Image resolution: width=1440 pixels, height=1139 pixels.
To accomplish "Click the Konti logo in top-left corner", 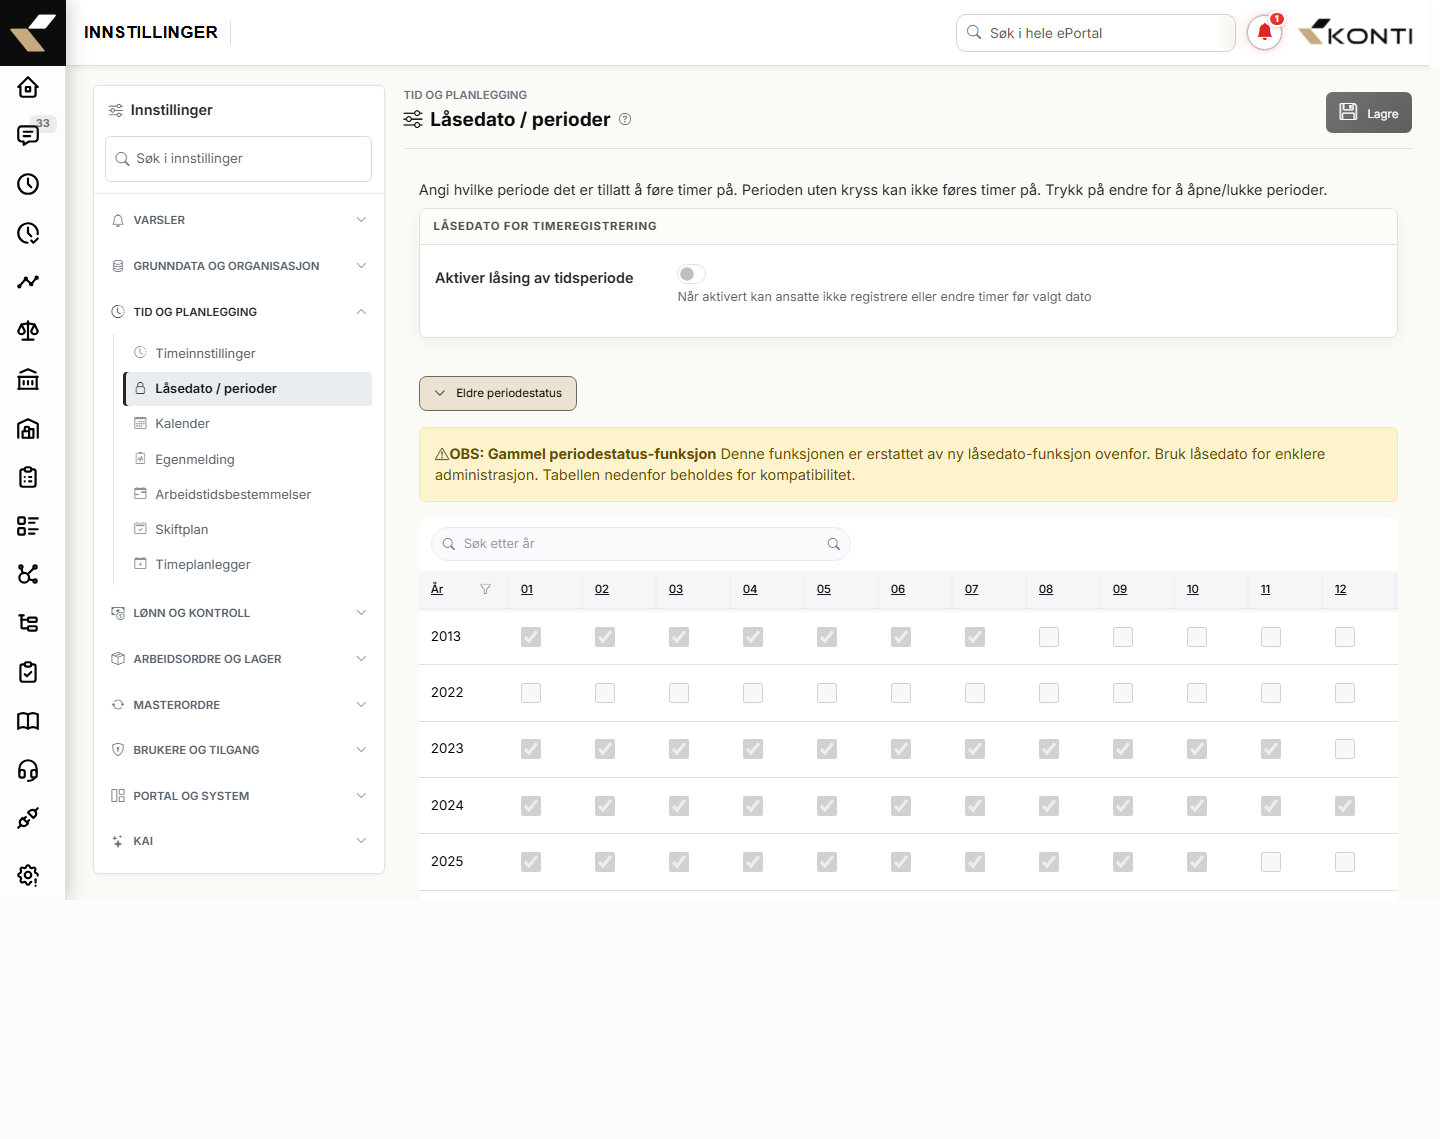I will tap(33, 33).
